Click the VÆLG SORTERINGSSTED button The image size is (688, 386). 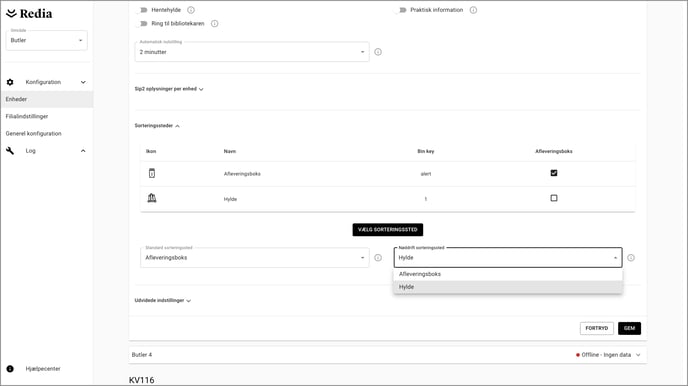(x=387, y=229)
